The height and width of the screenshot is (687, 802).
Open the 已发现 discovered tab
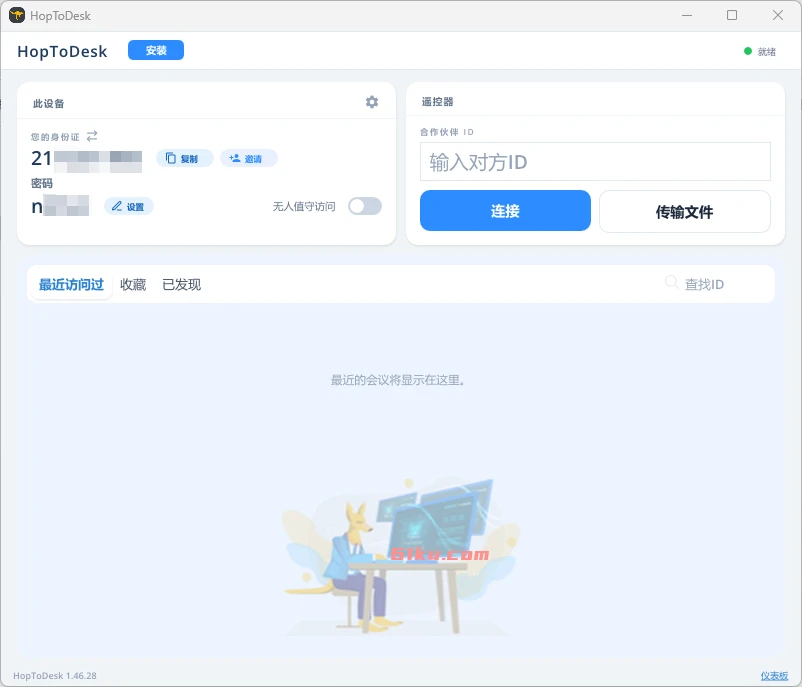(x=182, y=284)
